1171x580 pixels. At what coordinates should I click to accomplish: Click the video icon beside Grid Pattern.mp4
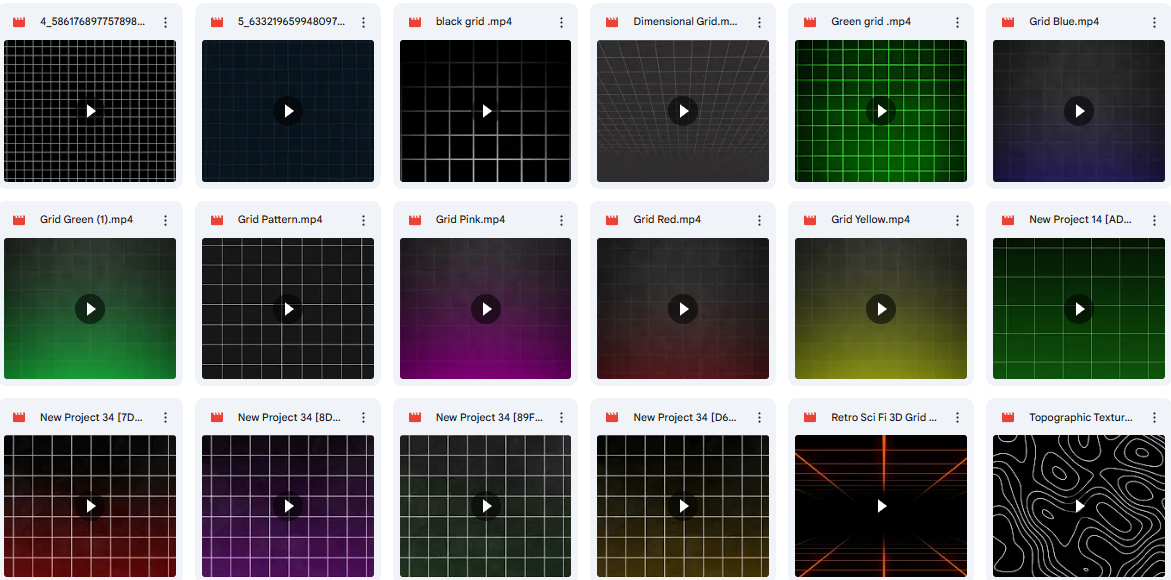216,219
